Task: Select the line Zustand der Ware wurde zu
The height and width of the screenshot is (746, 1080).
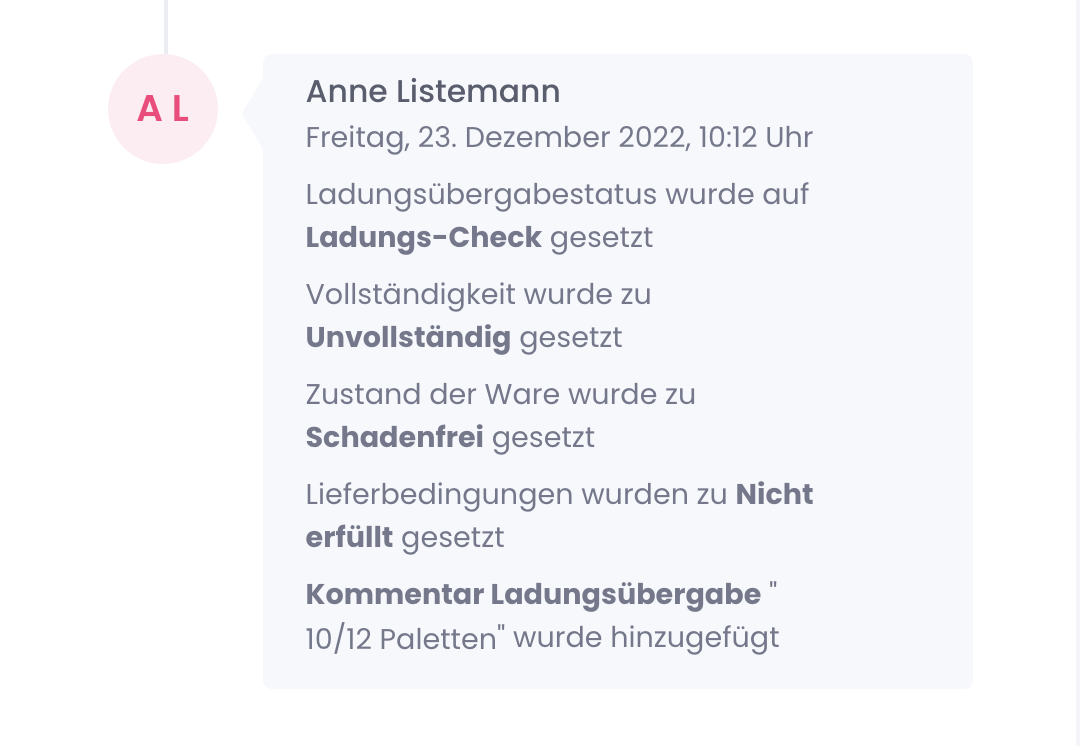Action: click(x=500, y=394)
